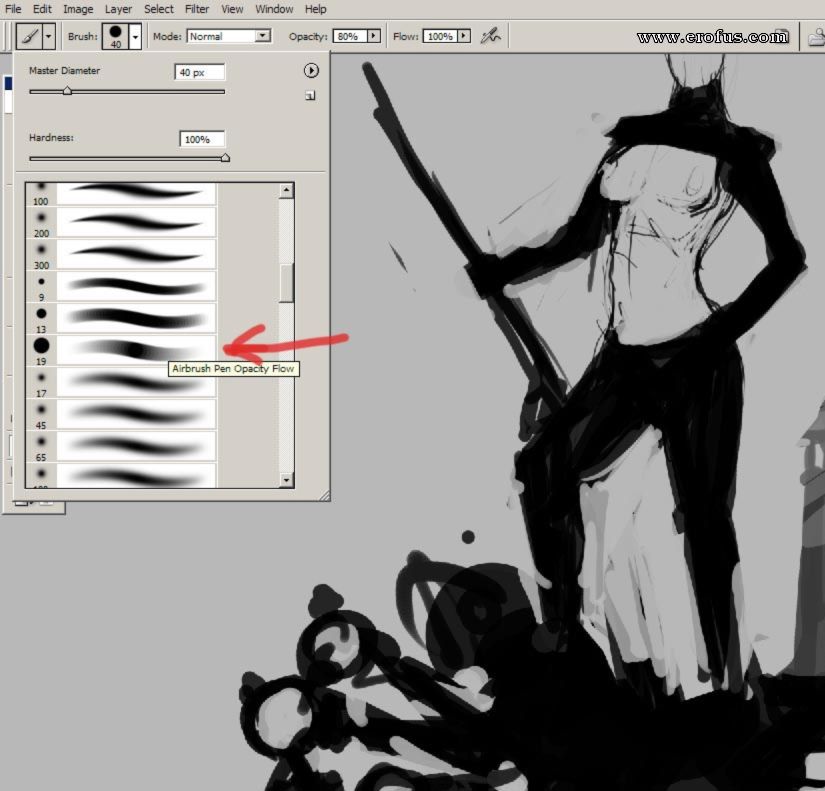Expand the Opacity slider arrow

pyautogui.click(x=374, y=36)
